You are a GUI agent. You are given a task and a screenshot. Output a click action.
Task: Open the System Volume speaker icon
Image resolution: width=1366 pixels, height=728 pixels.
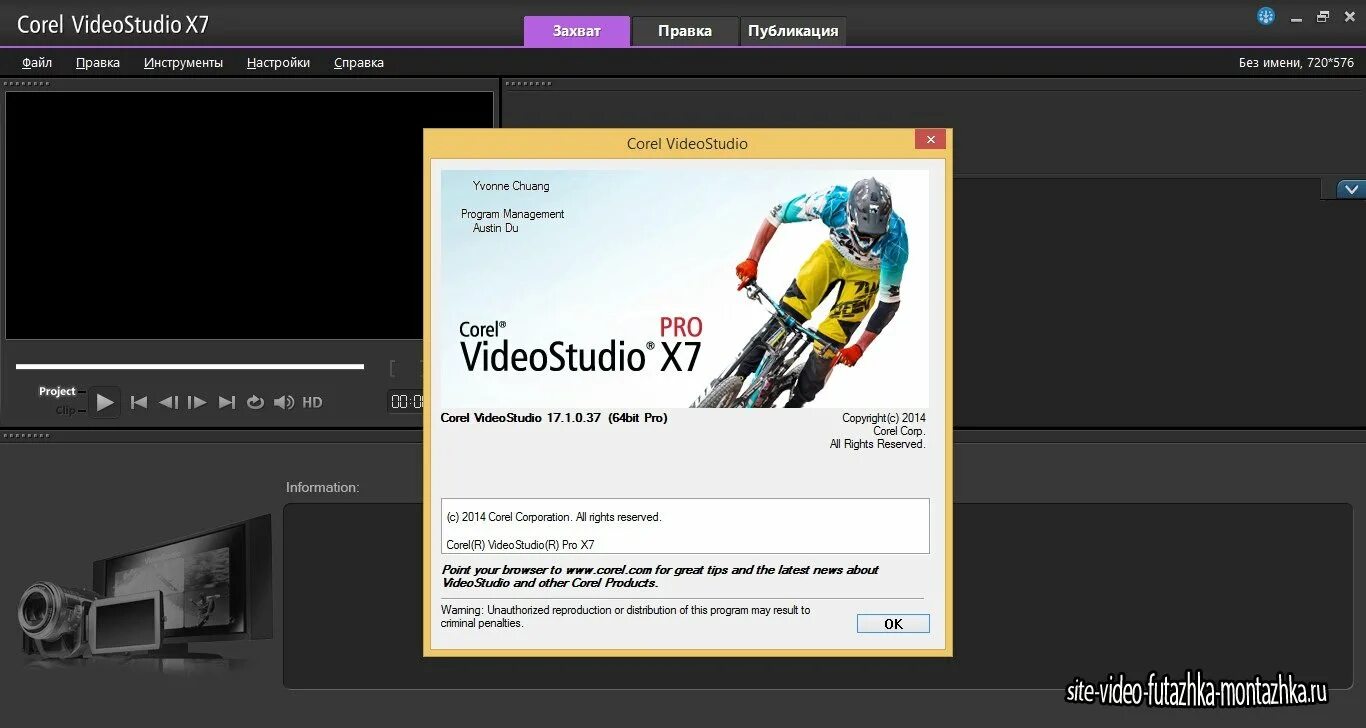[284, 402]
